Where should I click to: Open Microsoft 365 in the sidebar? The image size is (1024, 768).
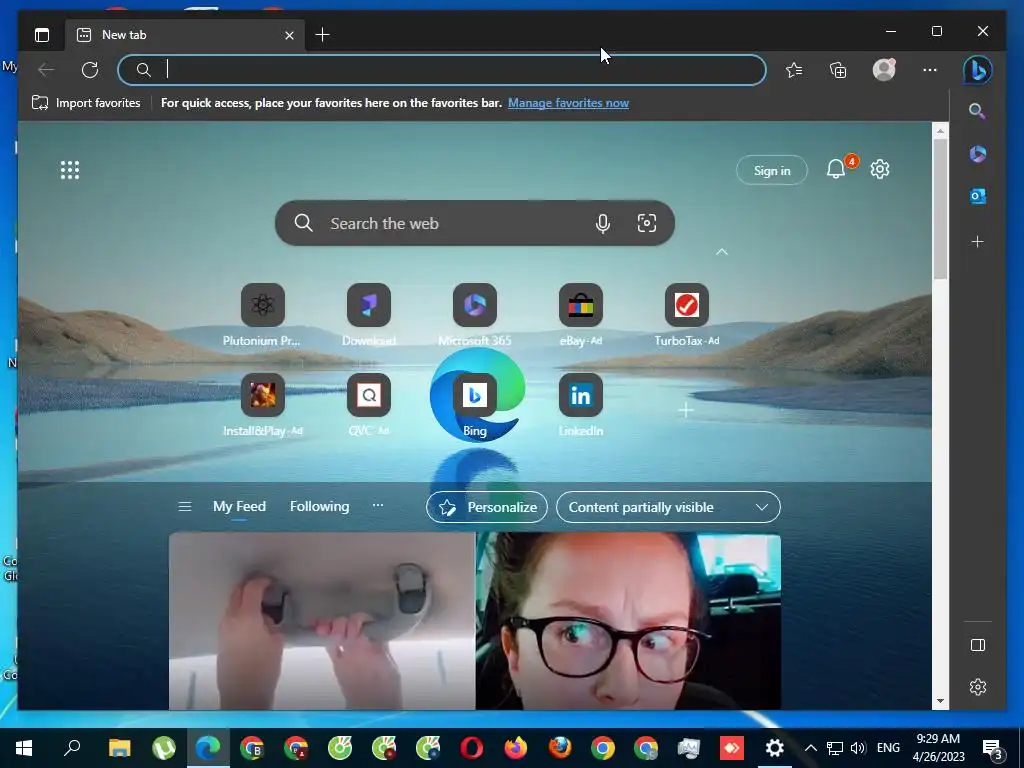tap(978, 154)
